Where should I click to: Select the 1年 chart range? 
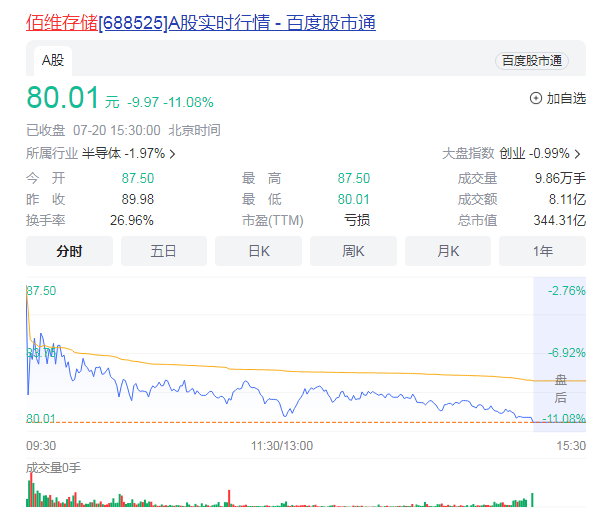tap(543, 251)
